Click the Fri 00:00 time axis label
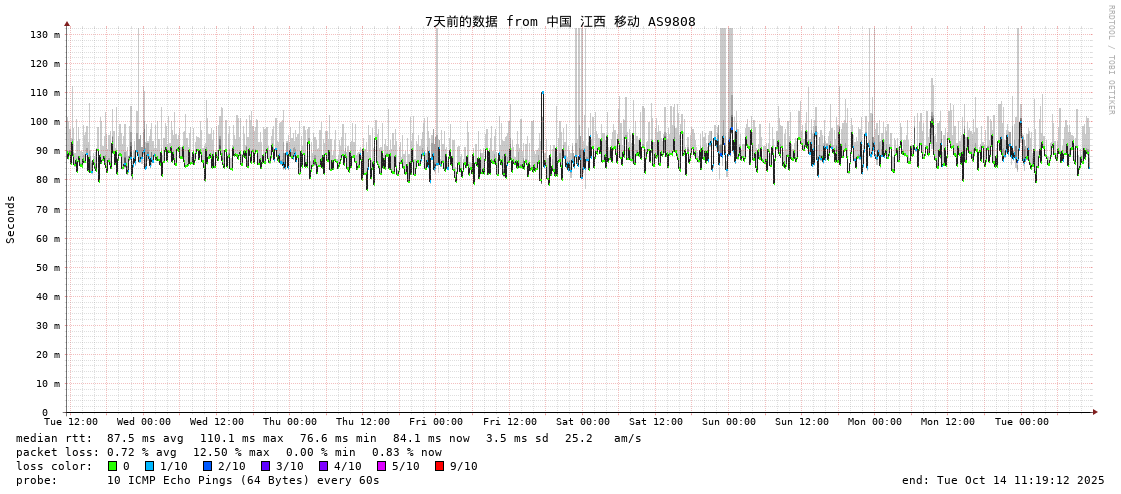 [436, 422]
